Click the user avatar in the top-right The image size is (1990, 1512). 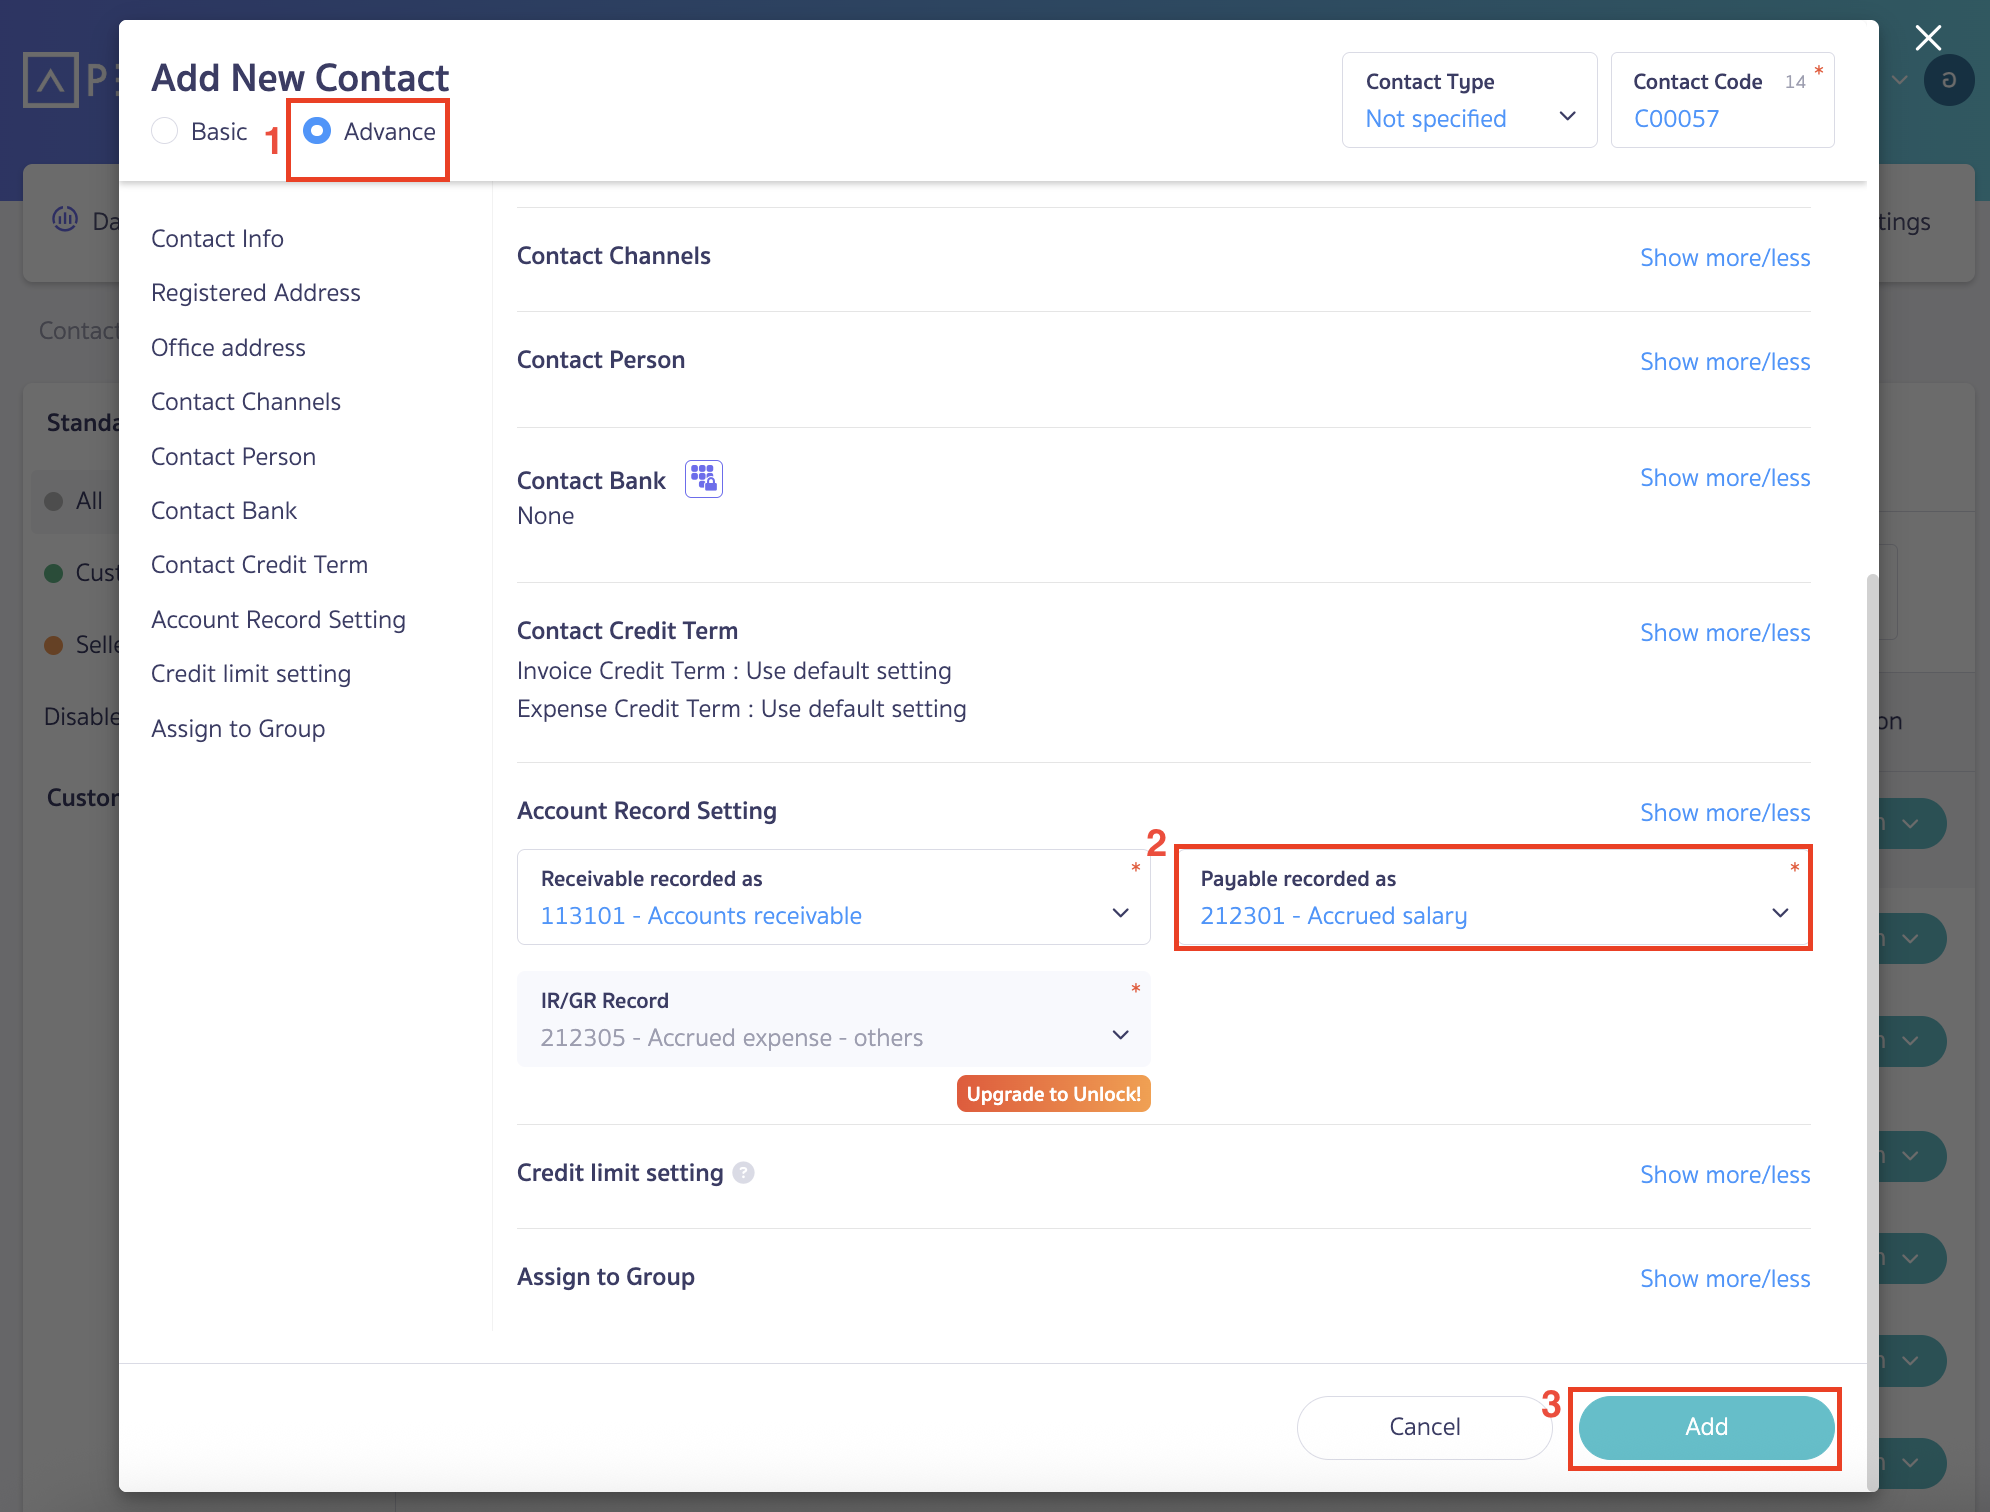pyautogui.click(x=1950, y=80)
